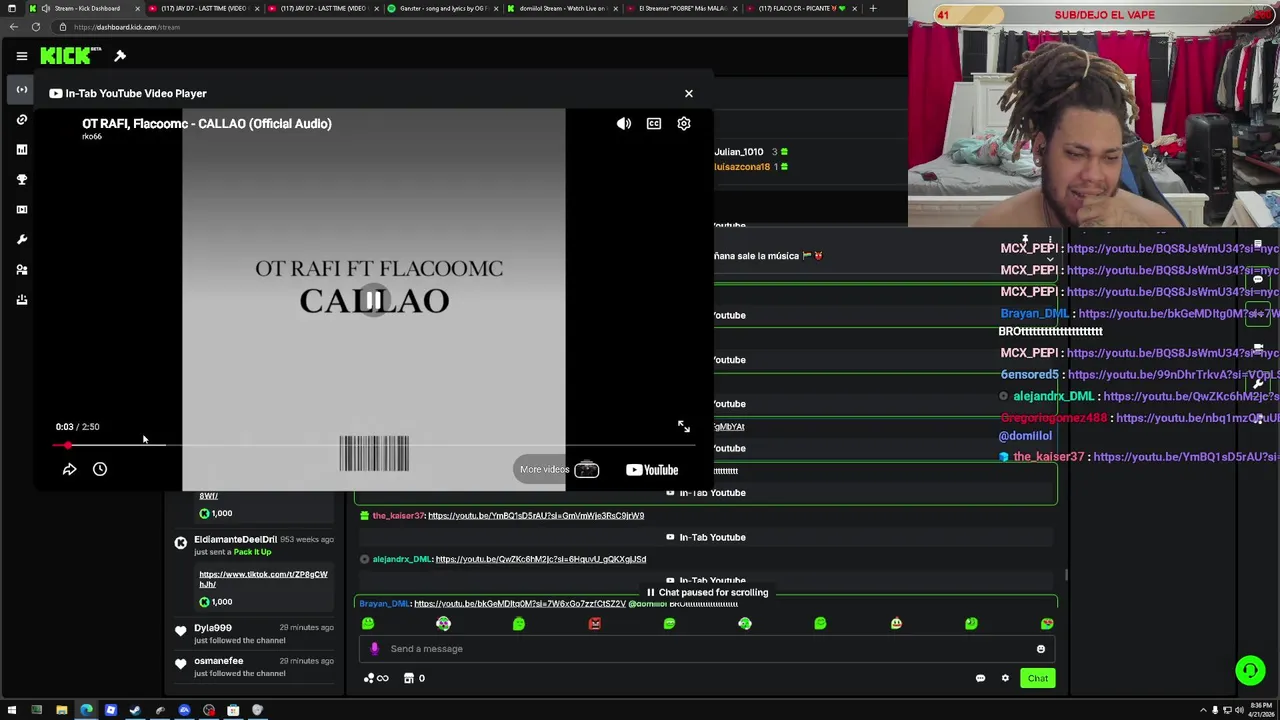Mute the YouTube player volume
Screen dimensions: 1280x720
[x=624, y=123]
